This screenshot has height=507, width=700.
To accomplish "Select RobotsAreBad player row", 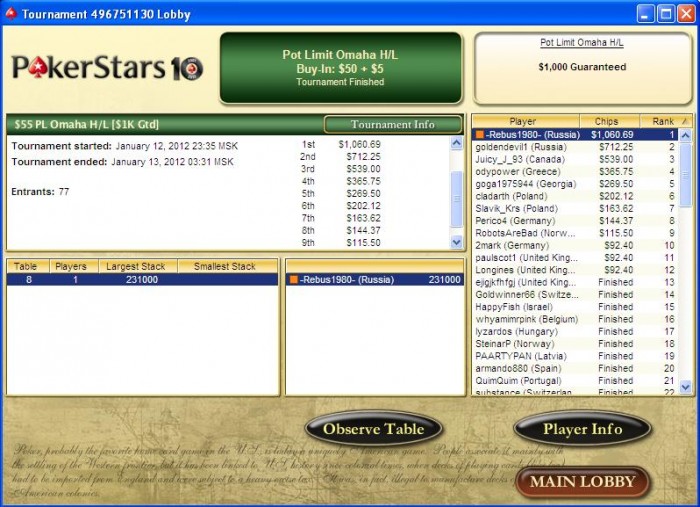I will click(575, 233).
